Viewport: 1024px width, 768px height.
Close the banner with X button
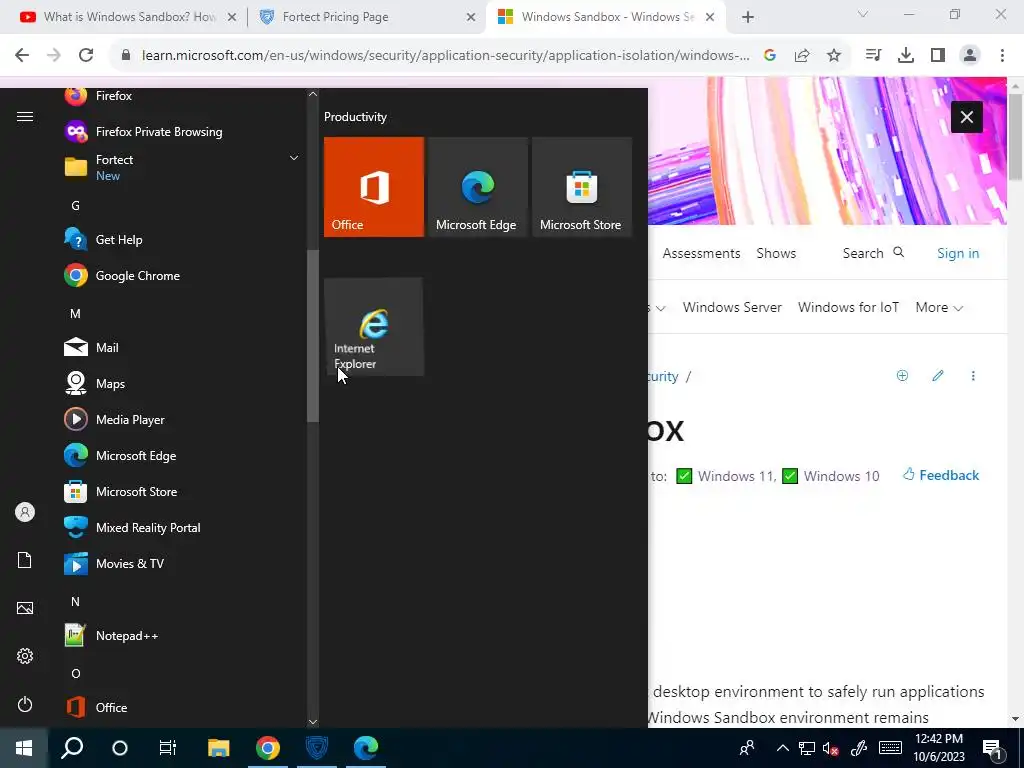[x=967, y=117]
